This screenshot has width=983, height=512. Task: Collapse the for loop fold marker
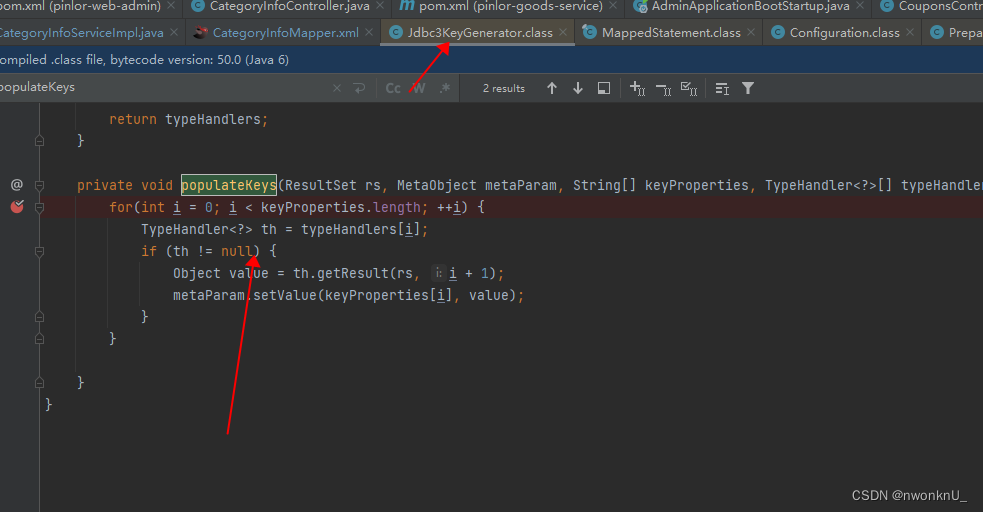[39, 207]
